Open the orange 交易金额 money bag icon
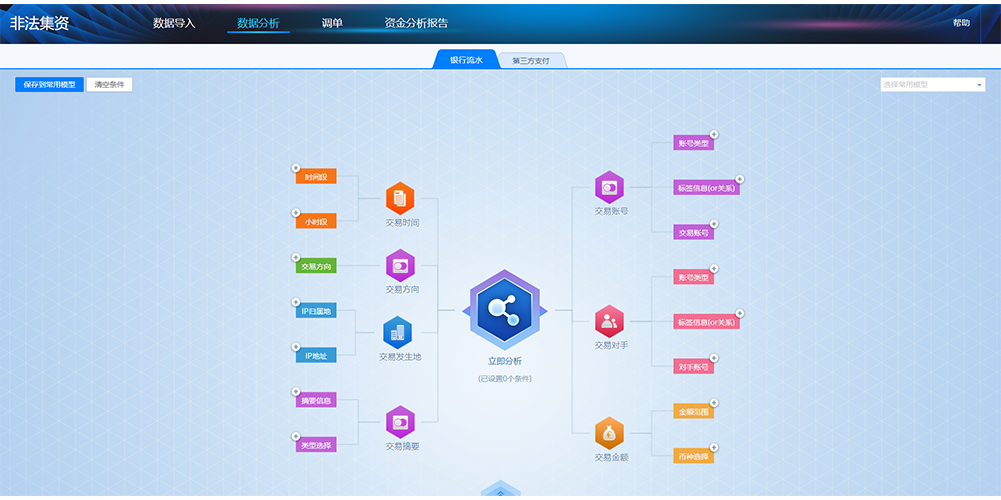 pyautogui.click(x=609, y=433)
